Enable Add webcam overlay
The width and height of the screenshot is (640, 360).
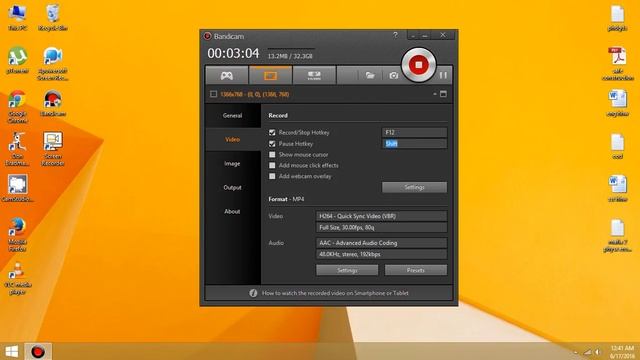point(272,176)
